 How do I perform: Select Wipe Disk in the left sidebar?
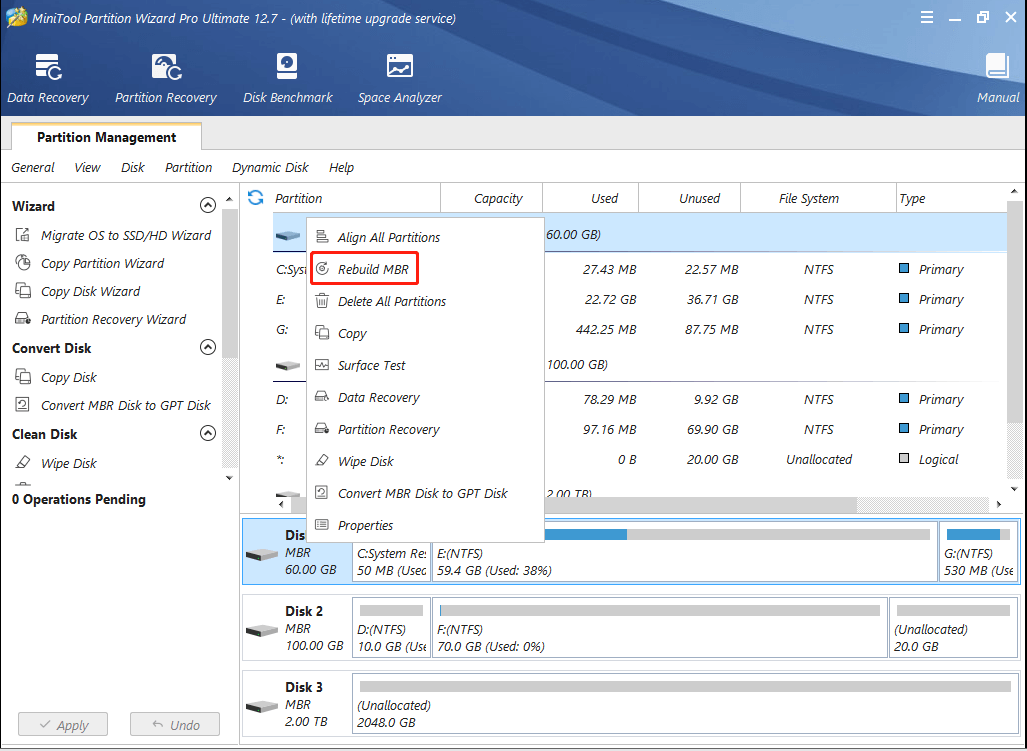tap(68, 464)
